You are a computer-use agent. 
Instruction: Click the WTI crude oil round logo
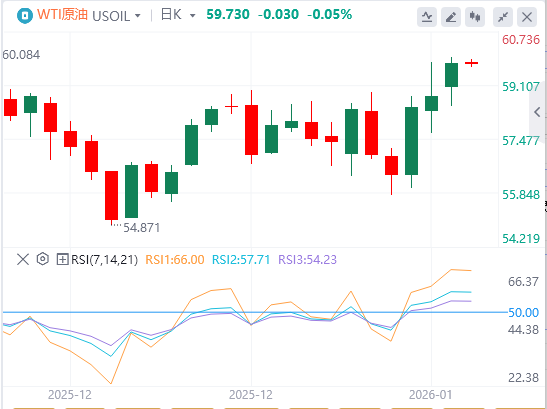(x=24, y=15)
